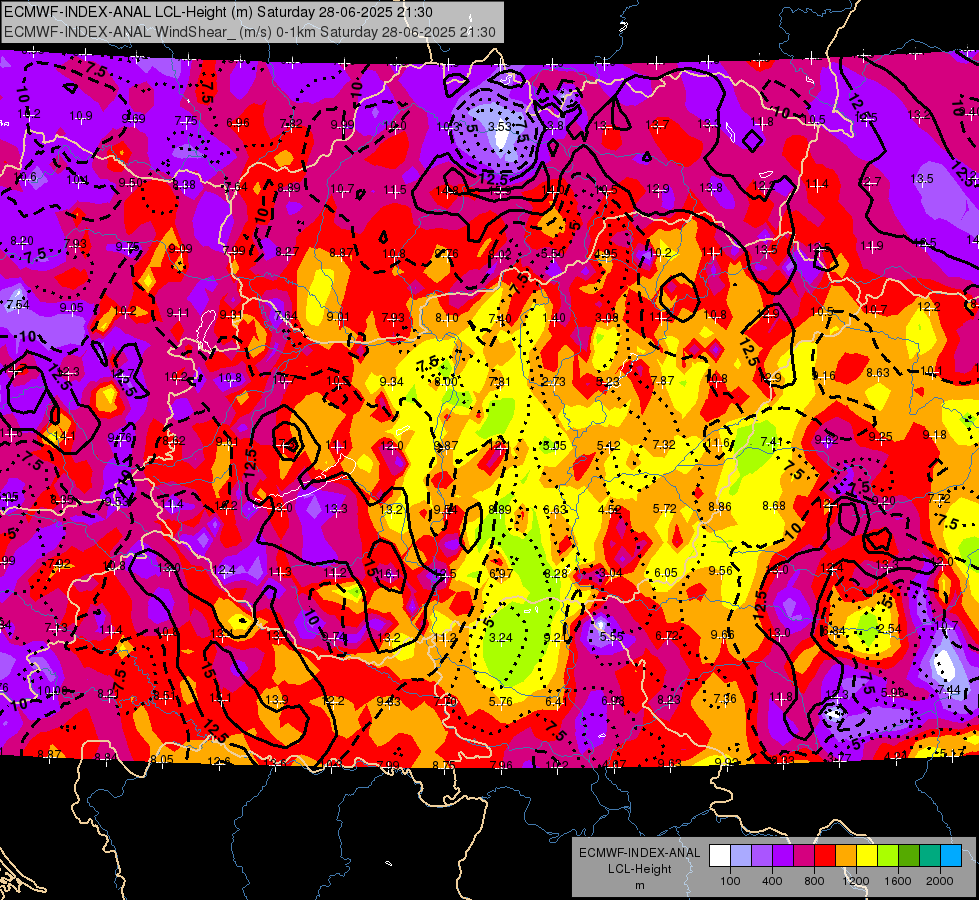
Task: Click the wind shear value 9.01
Action: click(338, 317)
